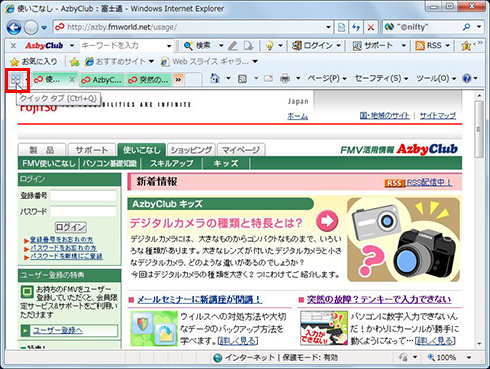The image size is (490, 369).
Task: Click the browser Back arrow button
Action: click(14, 27)
